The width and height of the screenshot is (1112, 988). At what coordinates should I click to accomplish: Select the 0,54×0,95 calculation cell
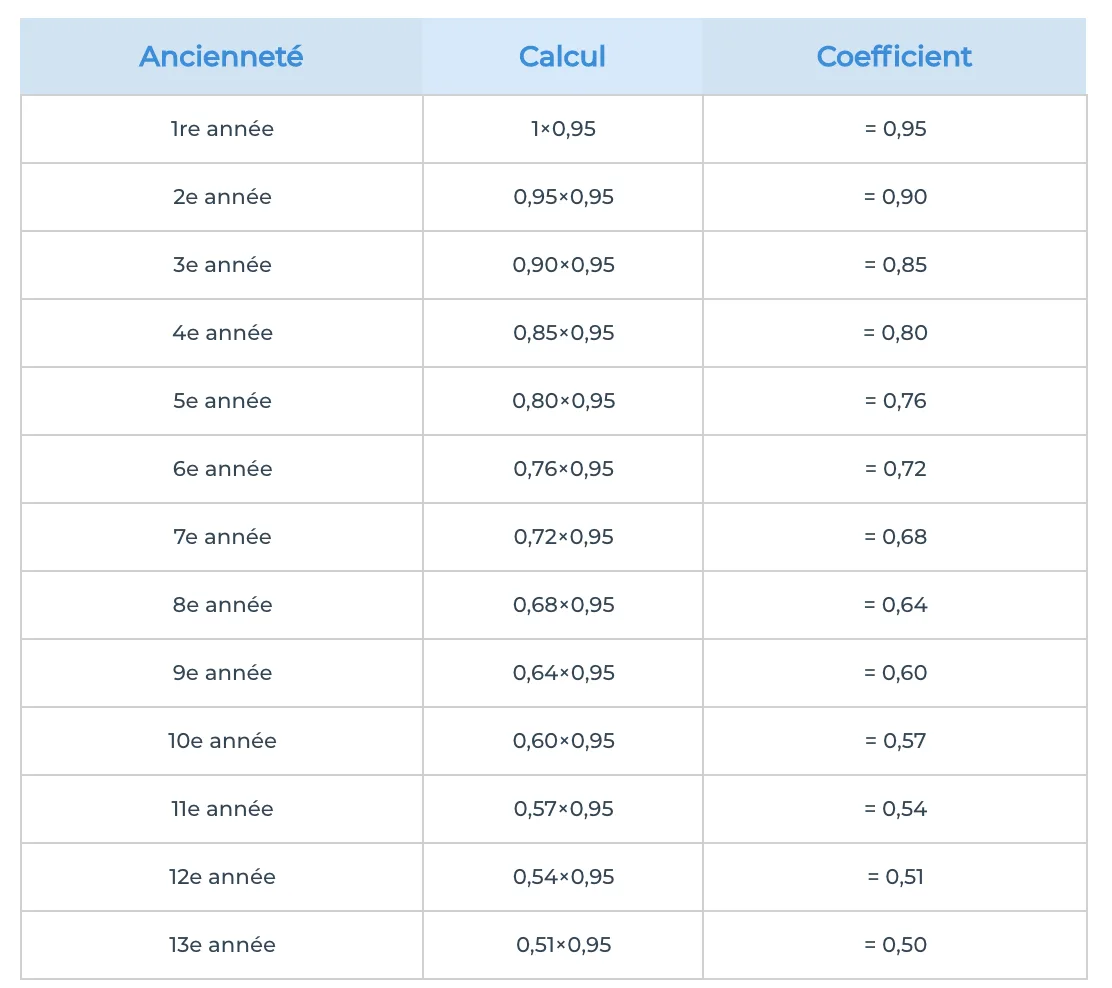pyautogui.click(x=563, y=877)
